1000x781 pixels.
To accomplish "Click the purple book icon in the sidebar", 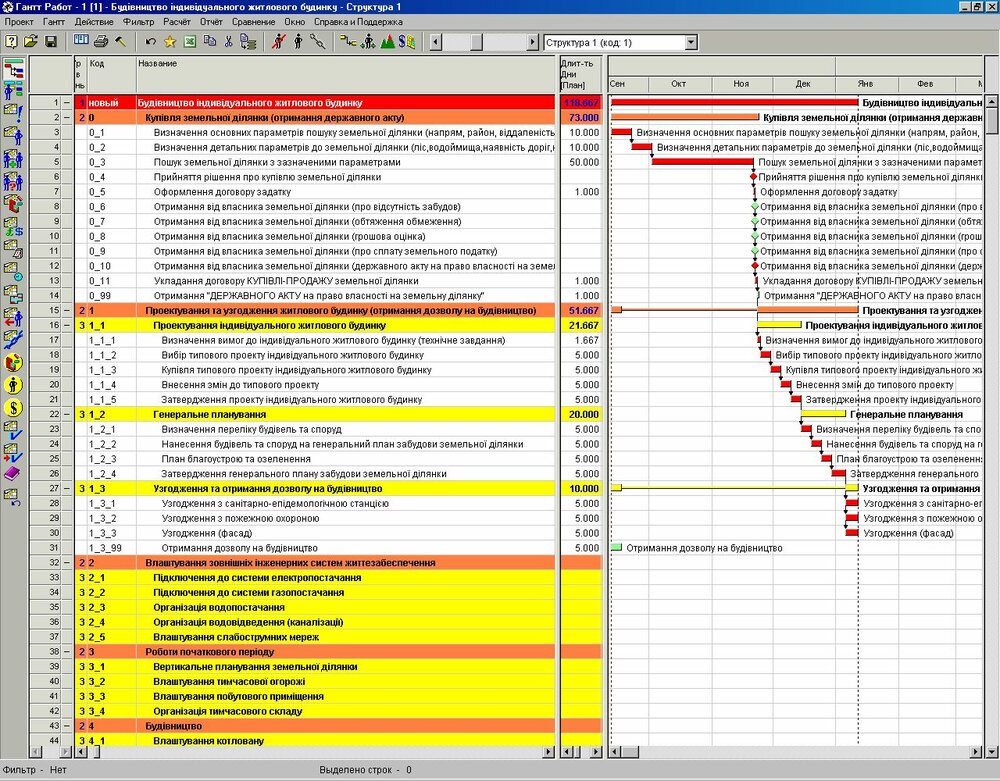I will pos(14,472).
